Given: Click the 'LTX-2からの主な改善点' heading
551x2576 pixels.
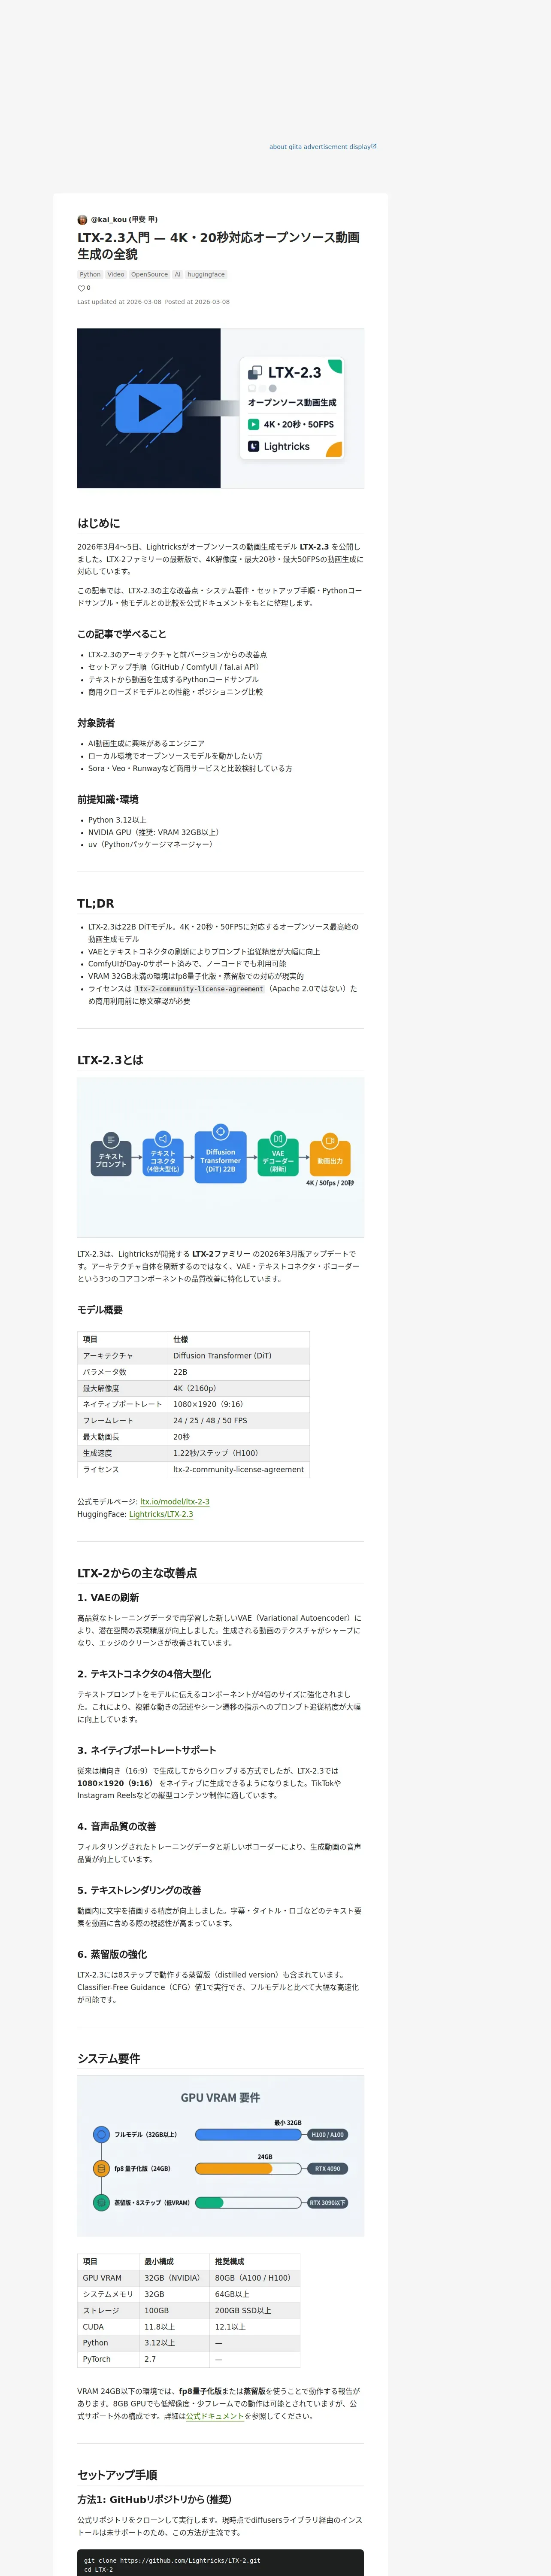Looking at the screenshot, I should 137,1573.
